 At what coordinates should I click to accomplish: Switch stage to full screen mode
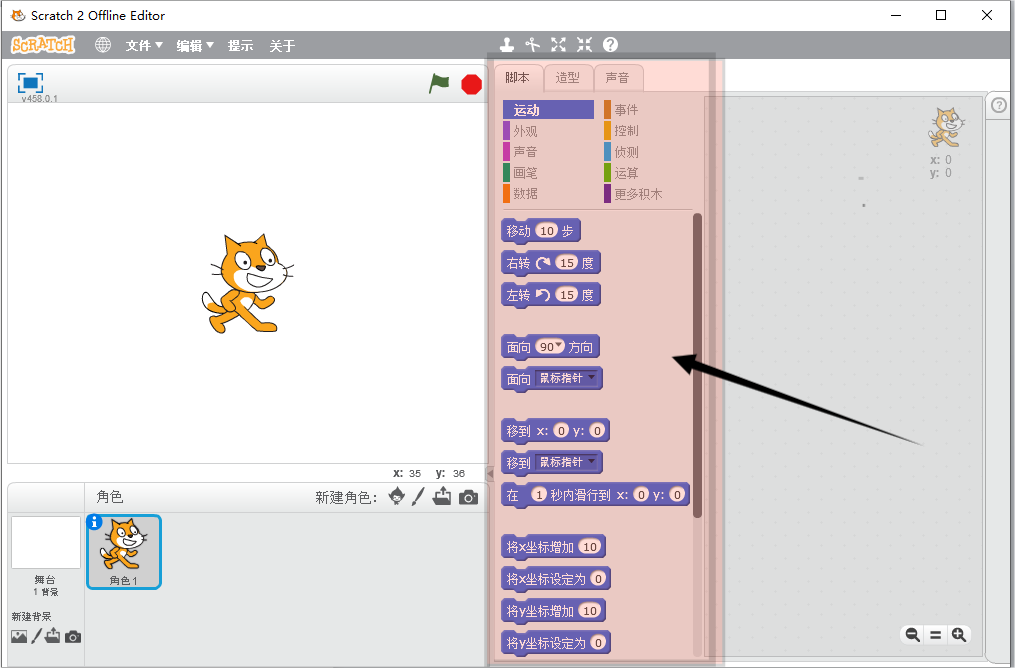pyautogui.click(x=30, y=82)
